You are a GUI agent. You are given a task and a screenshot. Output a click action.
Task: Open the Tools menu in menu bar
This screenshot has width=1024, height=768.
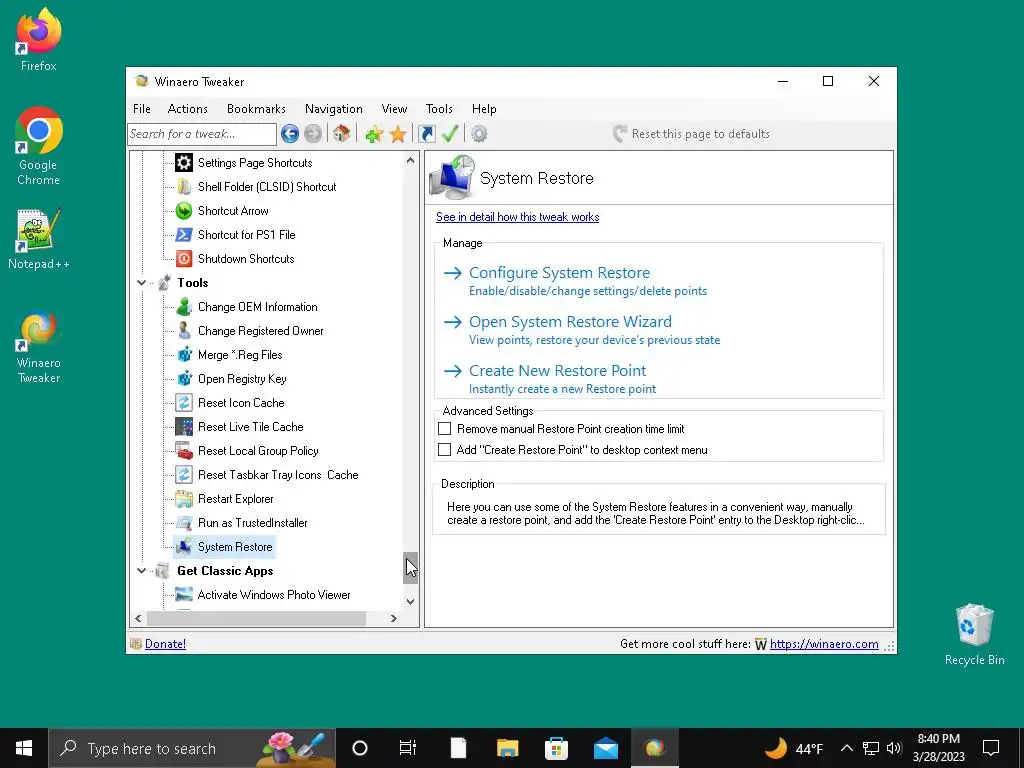pyautogui.click(x=439, y=109)
